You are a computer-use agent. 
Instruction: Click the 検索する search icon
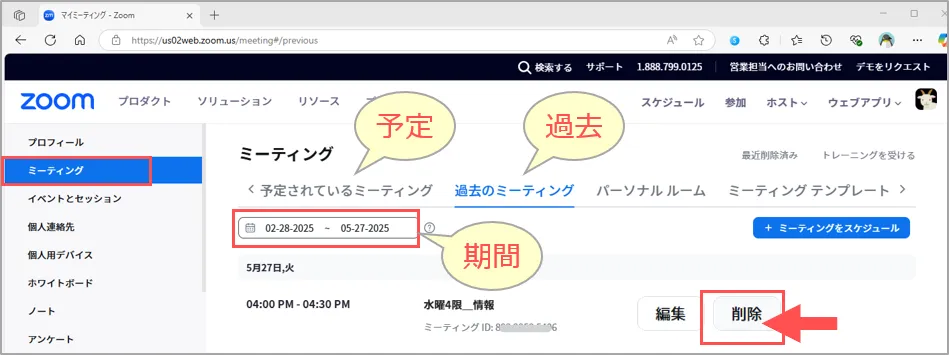525,67
